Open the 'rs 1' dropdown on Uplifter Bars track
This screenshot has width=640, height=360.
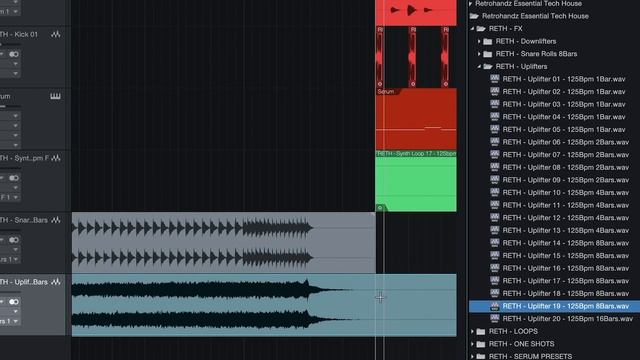tap(9, 321)
